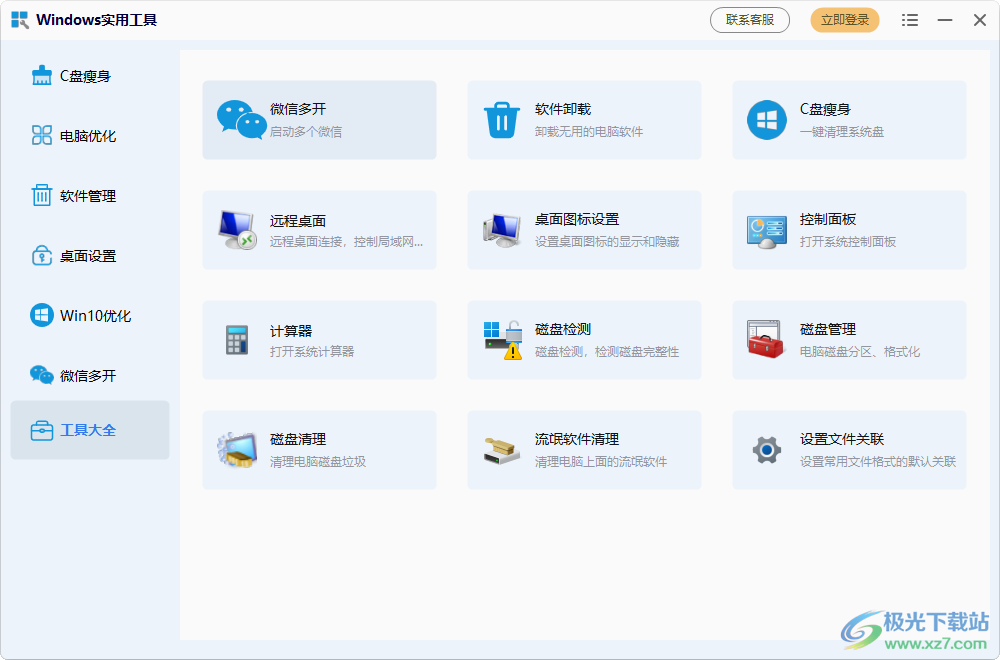This screenshot has height=660, width=1000.
Task: Click the 立即登录 login button
Action: [x=844, y=19]
